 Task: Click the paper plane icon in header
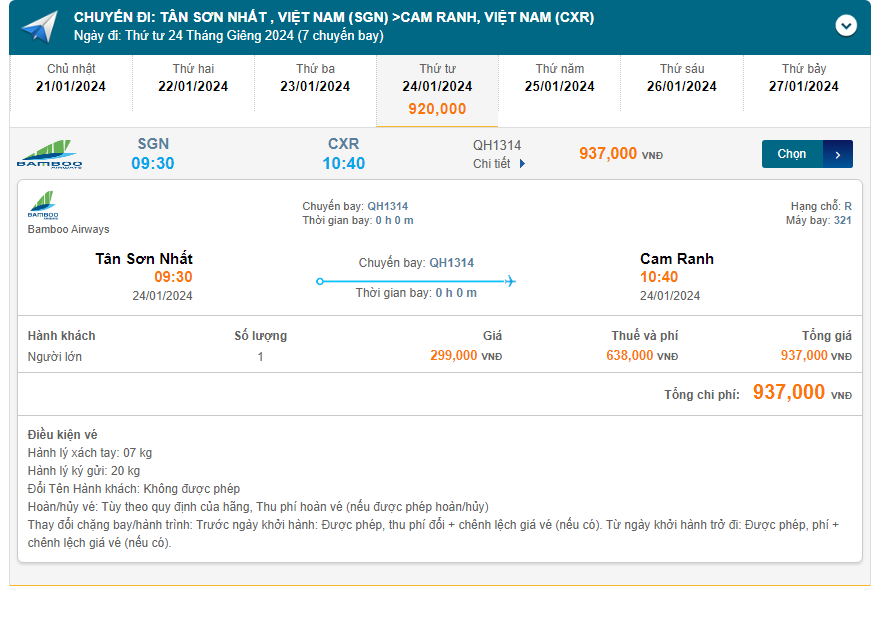click(39, 27)
